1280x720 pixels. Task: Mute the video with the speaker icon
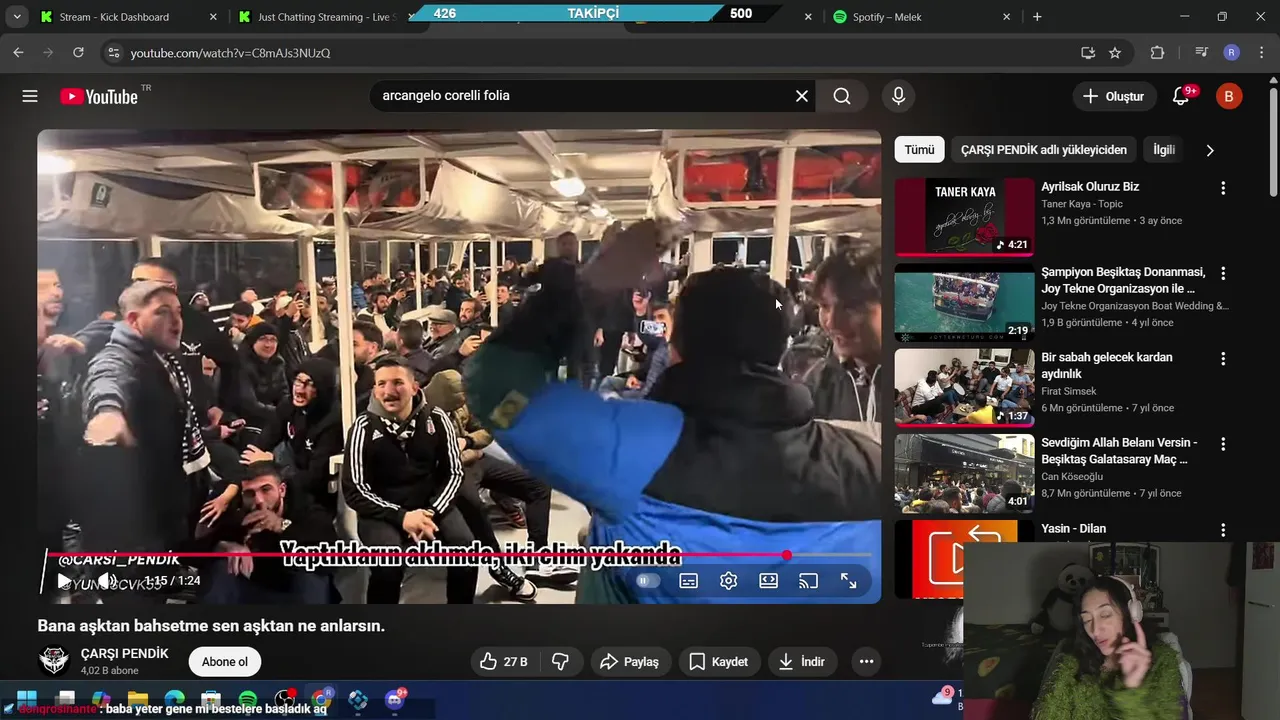[106, 581]
